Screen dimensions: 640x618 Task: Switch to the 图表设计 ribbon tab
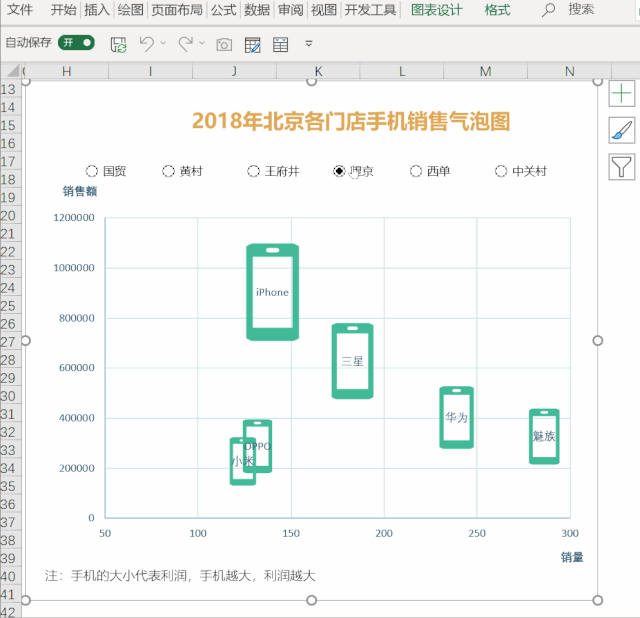pyautogui.click(x=437, y=9)
